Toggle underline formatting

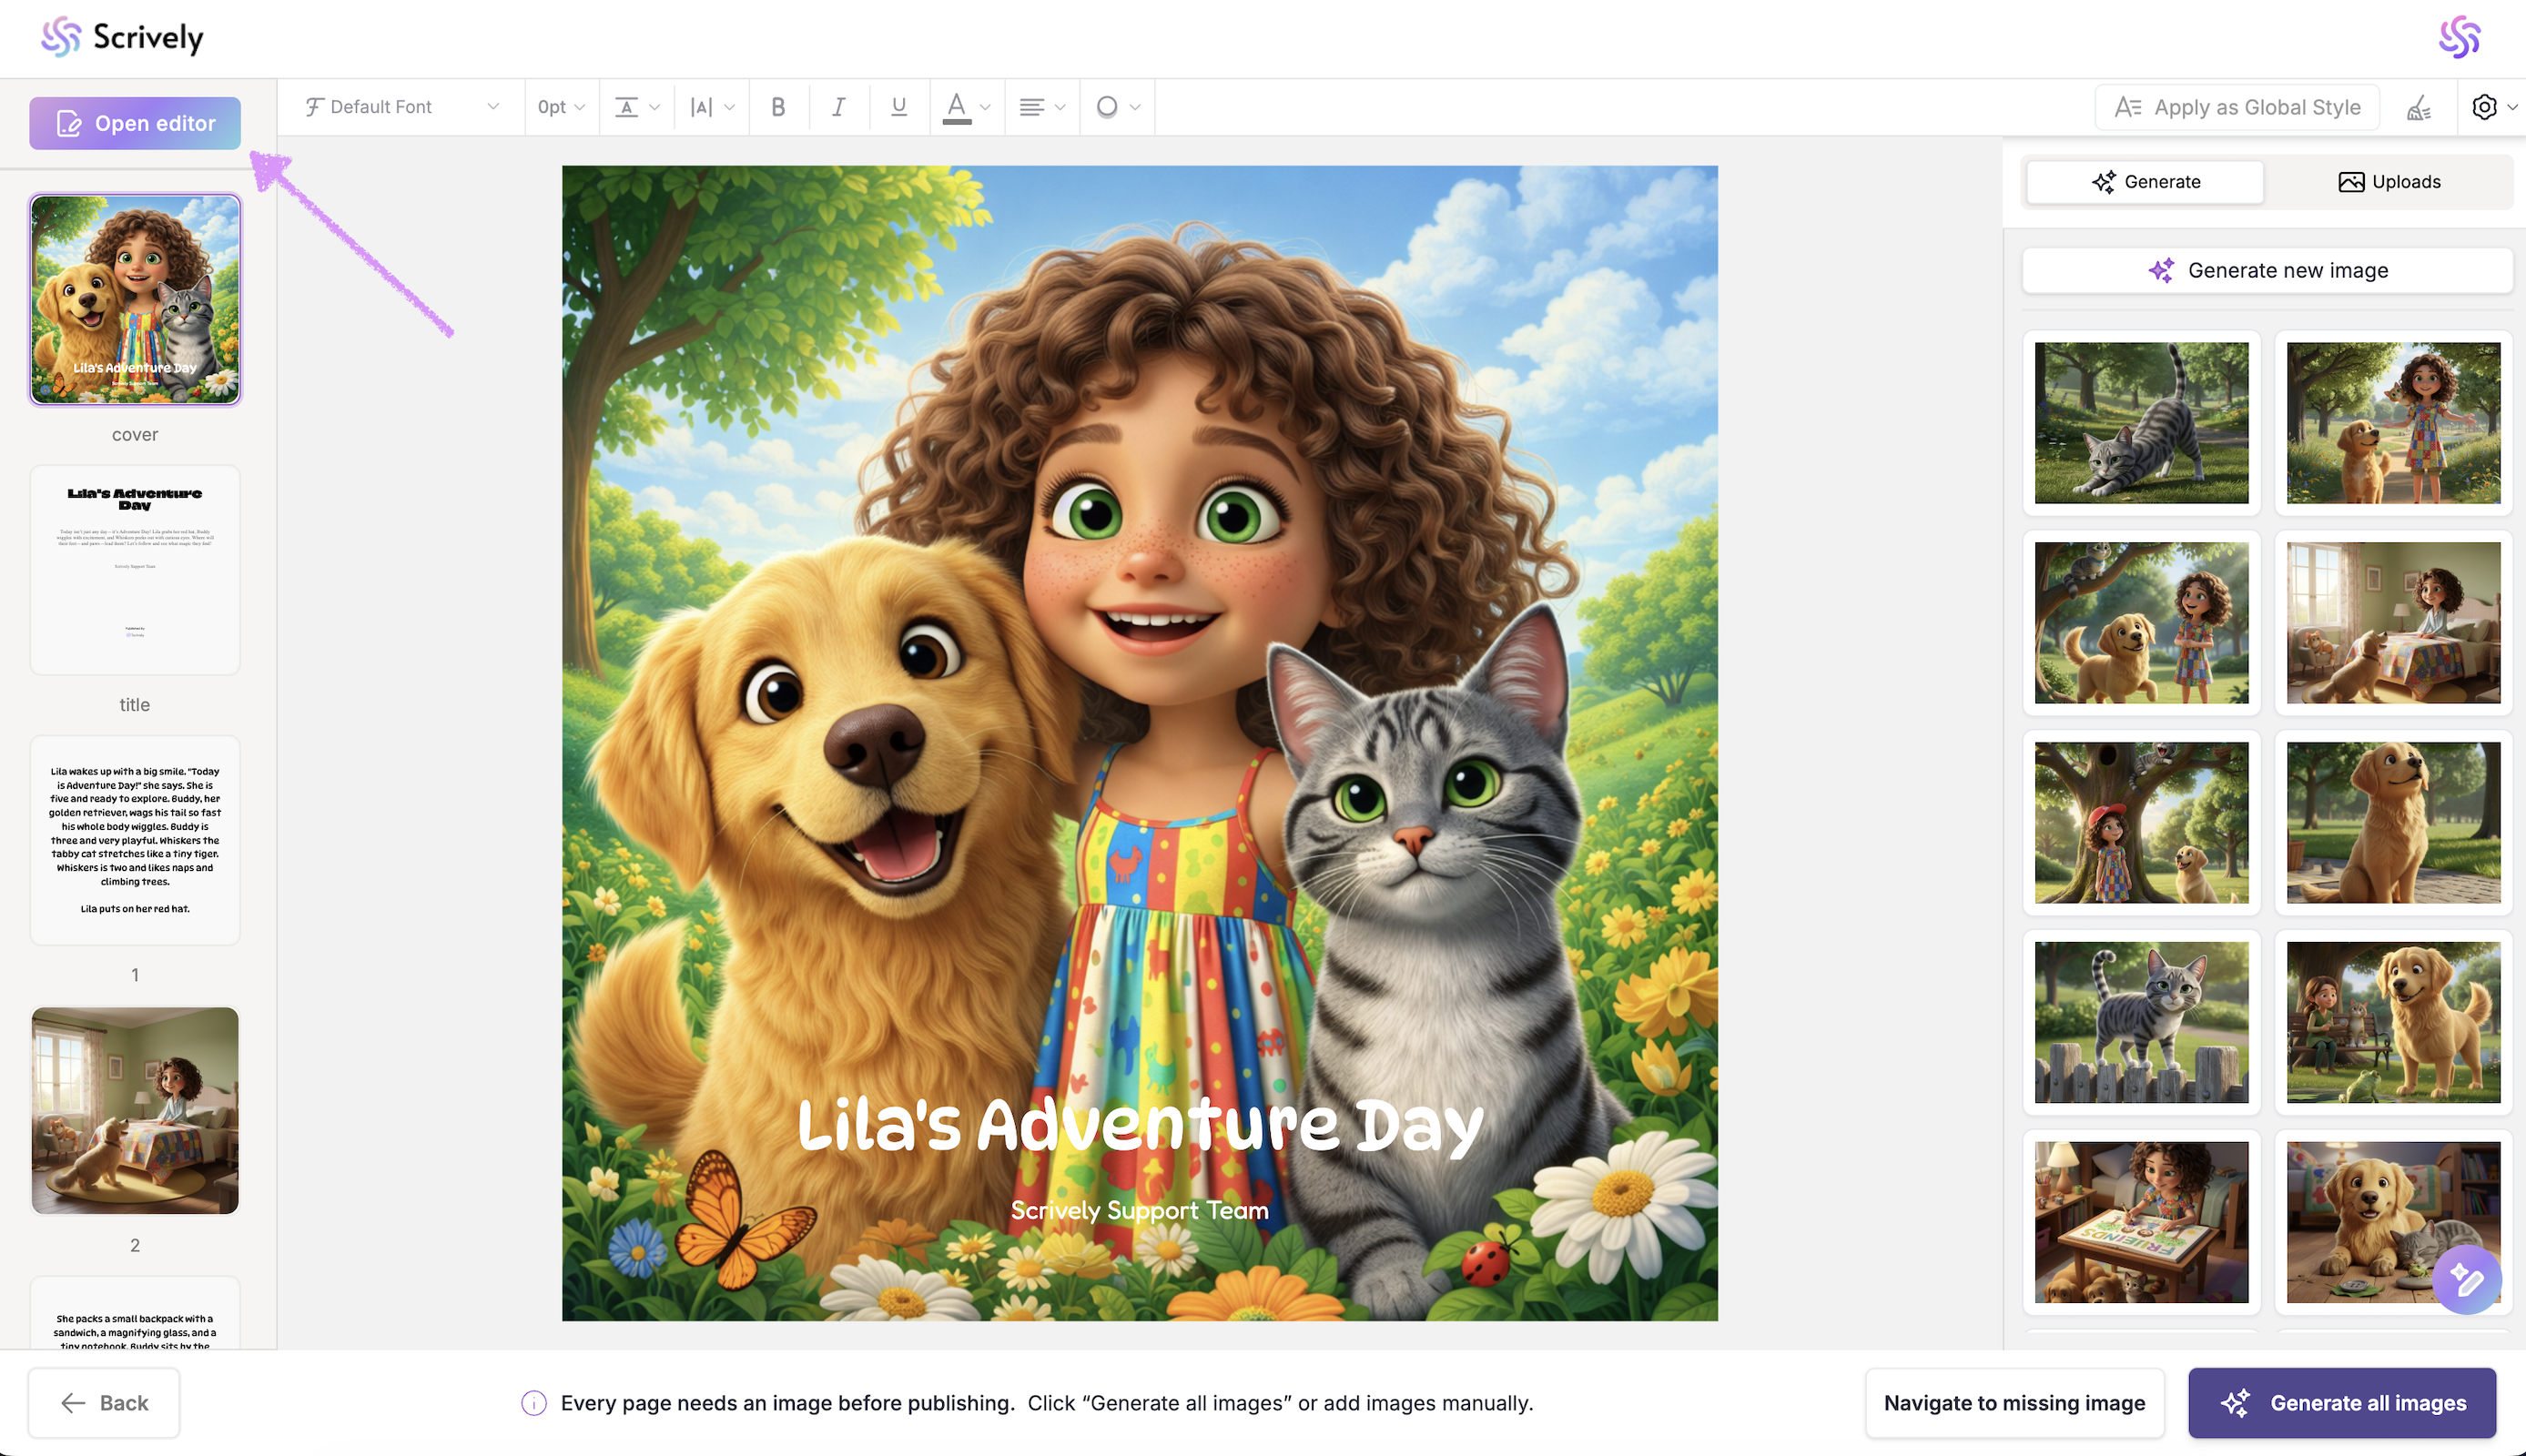point(898,107)
